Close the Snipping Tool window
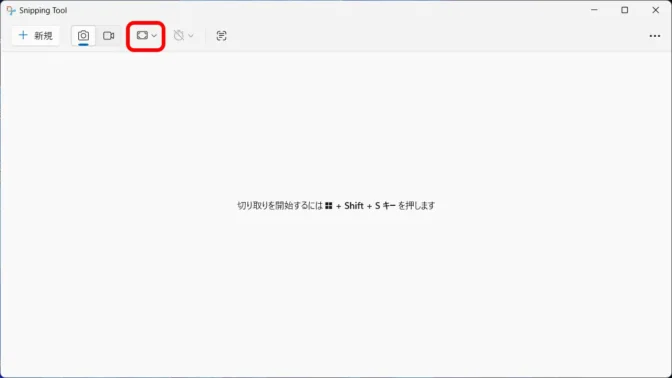Screen dimensions: 672x378 pyautogui.click(x=655, y=10)
